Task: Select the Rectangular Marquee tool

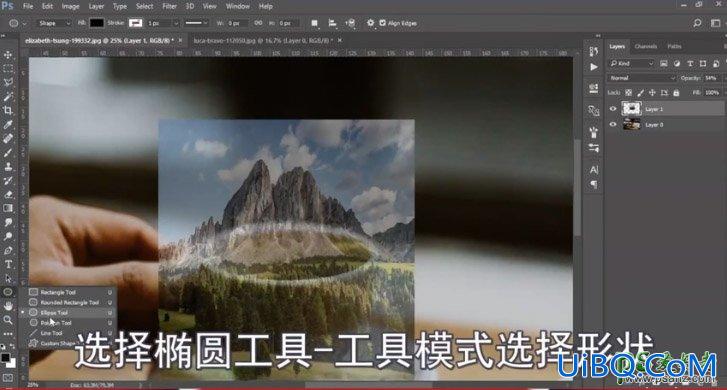Action: 8,69
